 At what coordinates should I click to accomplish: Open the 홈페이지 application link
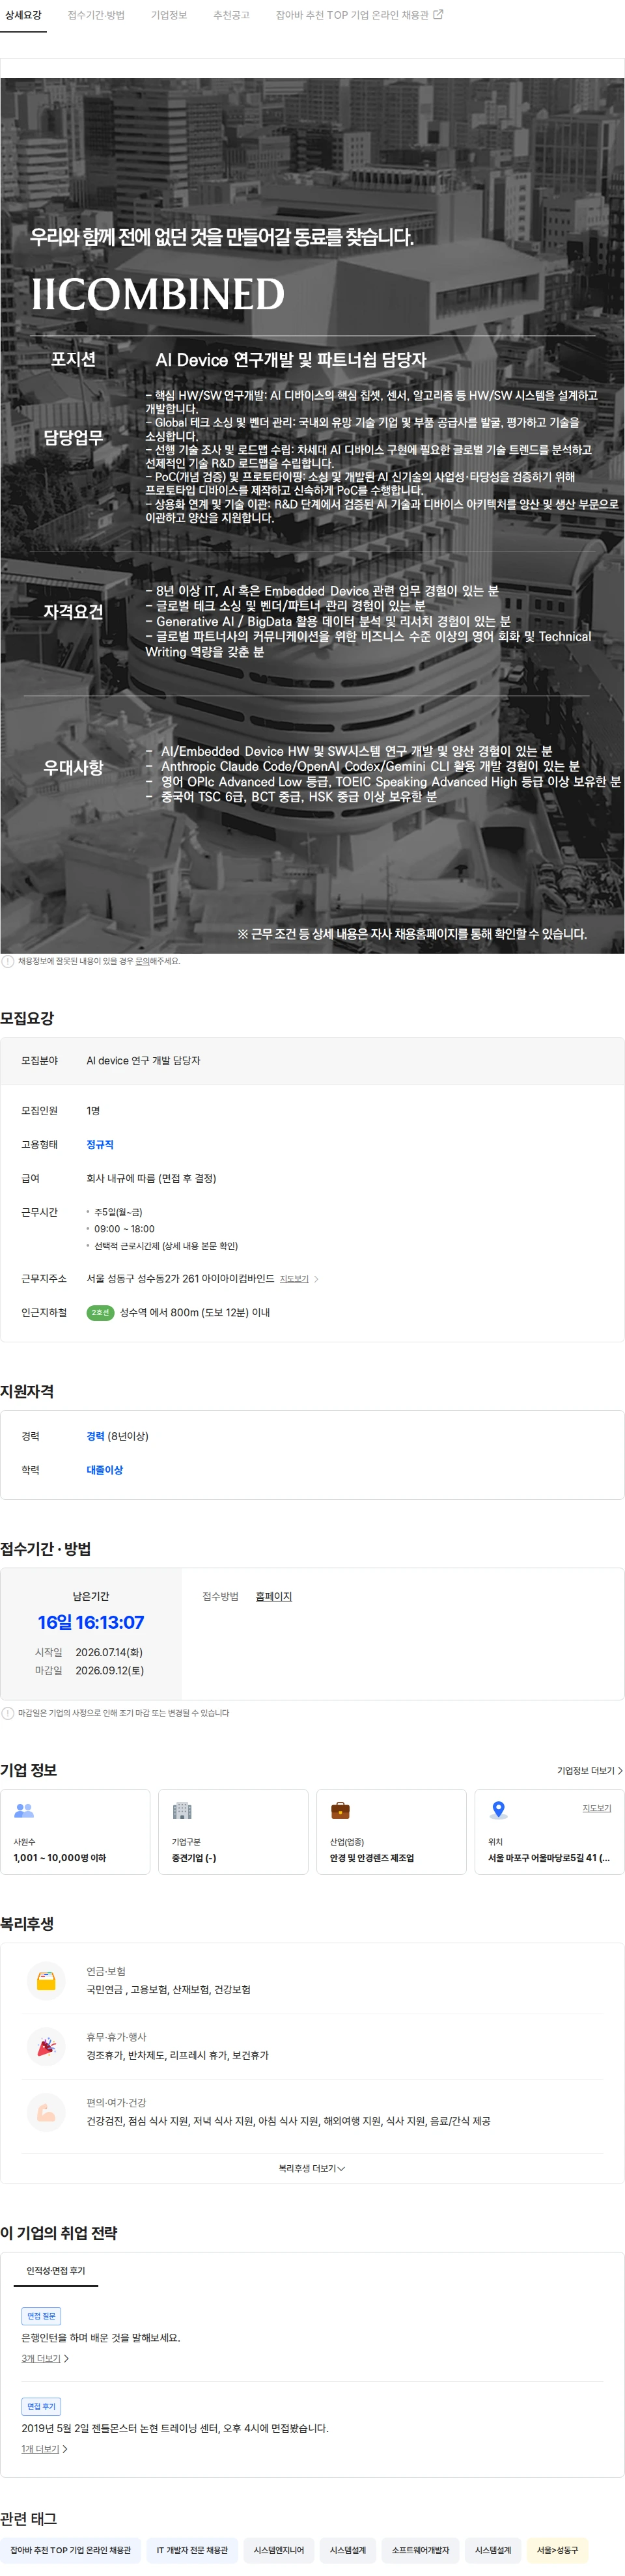[x=273, y=1596]
